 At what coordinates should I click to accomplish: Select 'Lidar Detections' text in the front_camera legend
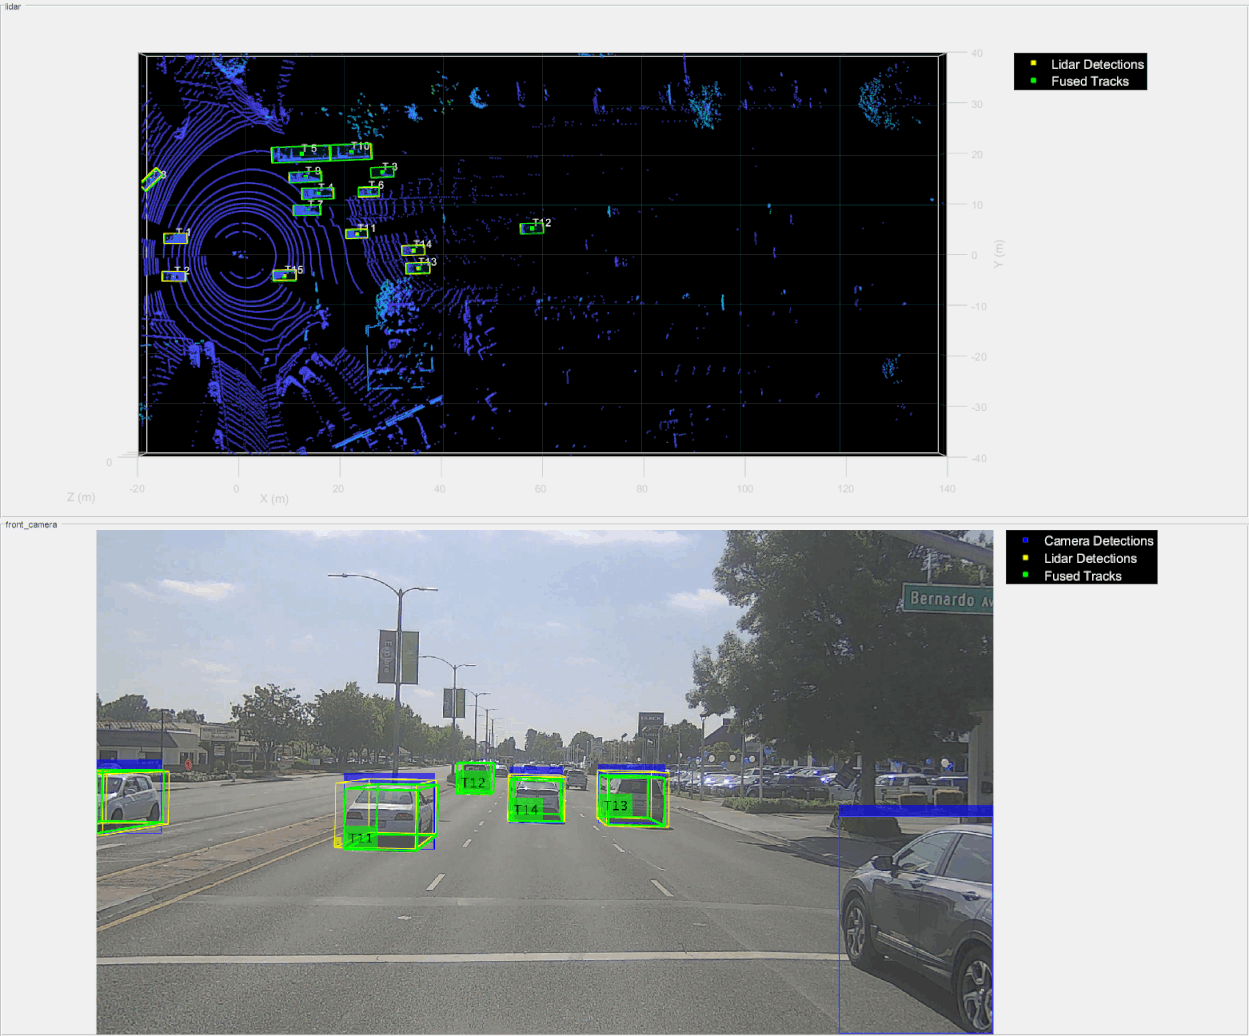point(1090,559)
